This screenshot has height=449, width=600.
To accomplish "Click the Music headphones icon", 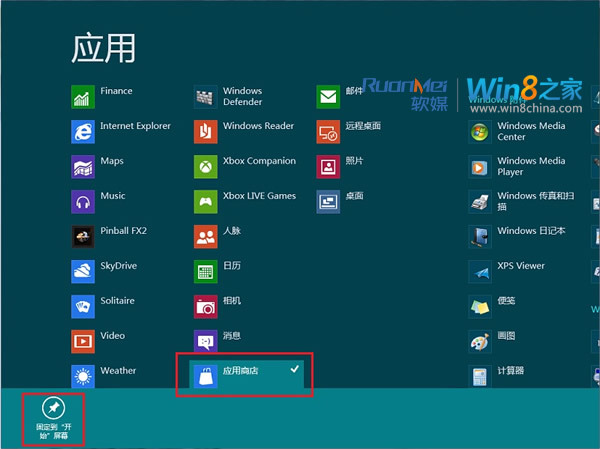I will (83, 201).
